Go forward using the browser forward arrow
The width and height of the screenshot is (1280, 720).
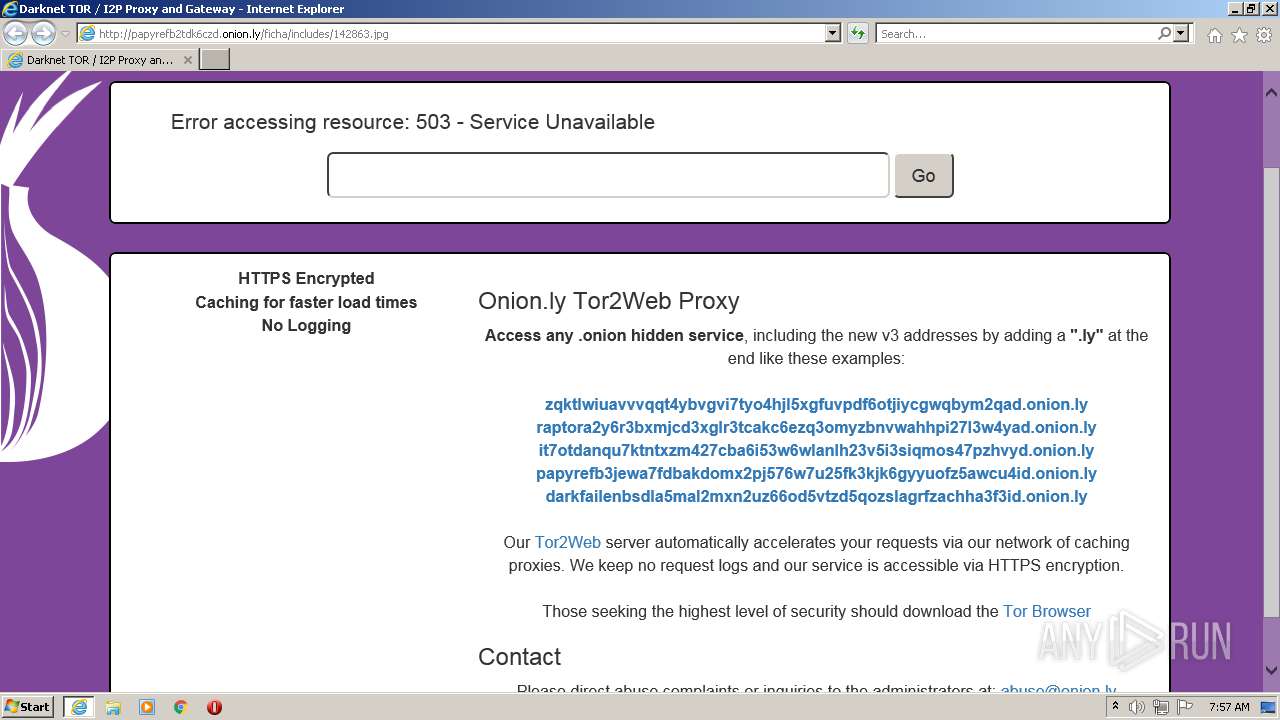tap(43, 33)
